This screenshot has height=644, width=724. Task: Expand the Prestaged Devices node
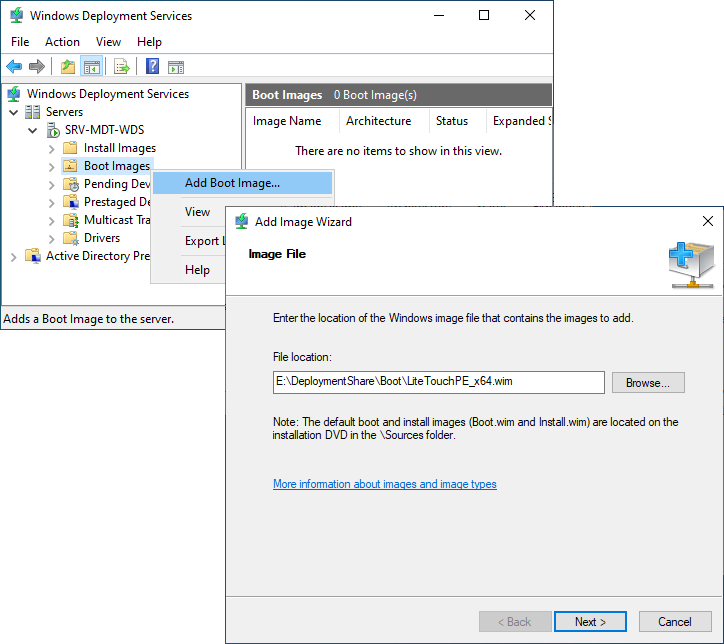click(x=52, y=203)
